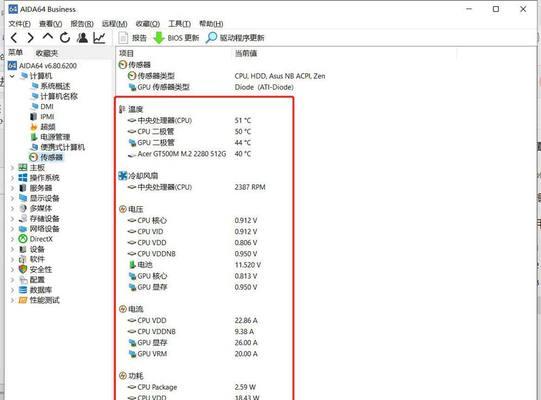
Task: Click the BIOS 更新 green arrow button
Action: coord(176,38)
